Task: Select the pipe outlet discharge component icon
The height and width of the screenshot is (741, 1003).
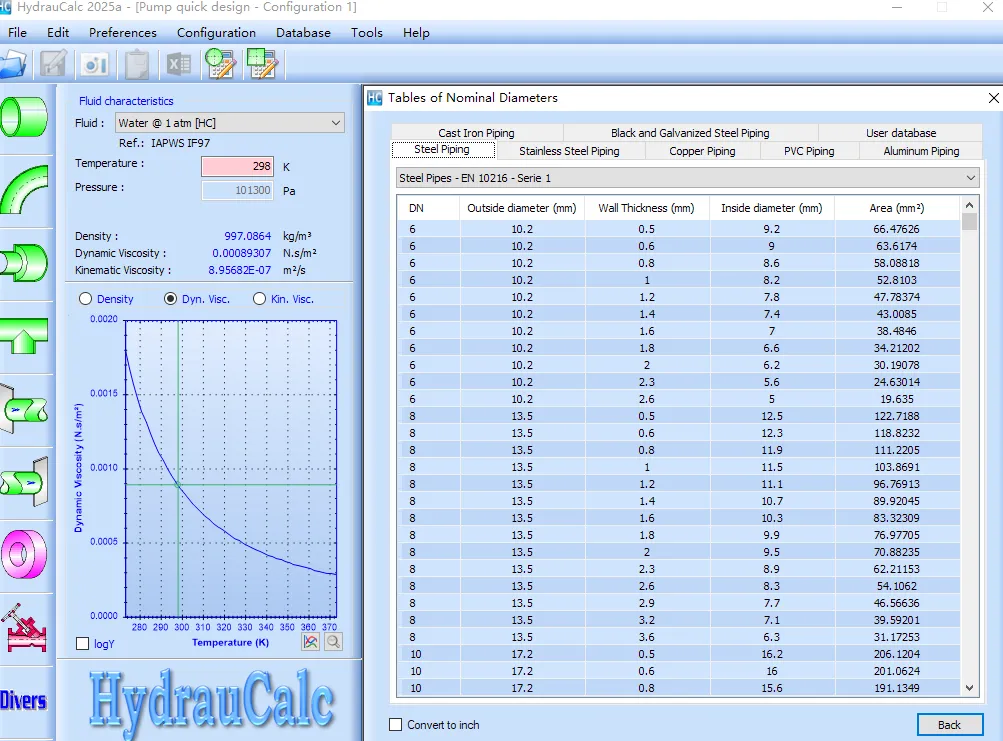Action: [24, 481]
